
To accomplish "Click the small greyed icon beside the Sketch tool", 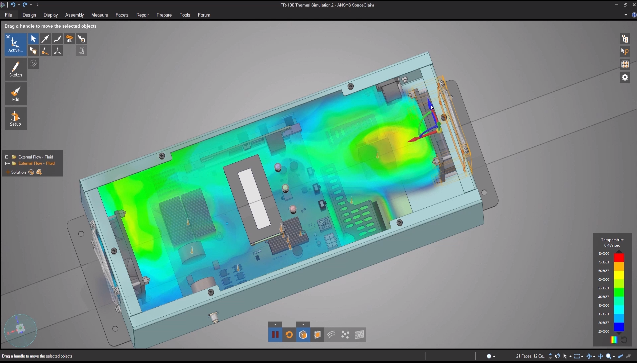I will [34, 63].
